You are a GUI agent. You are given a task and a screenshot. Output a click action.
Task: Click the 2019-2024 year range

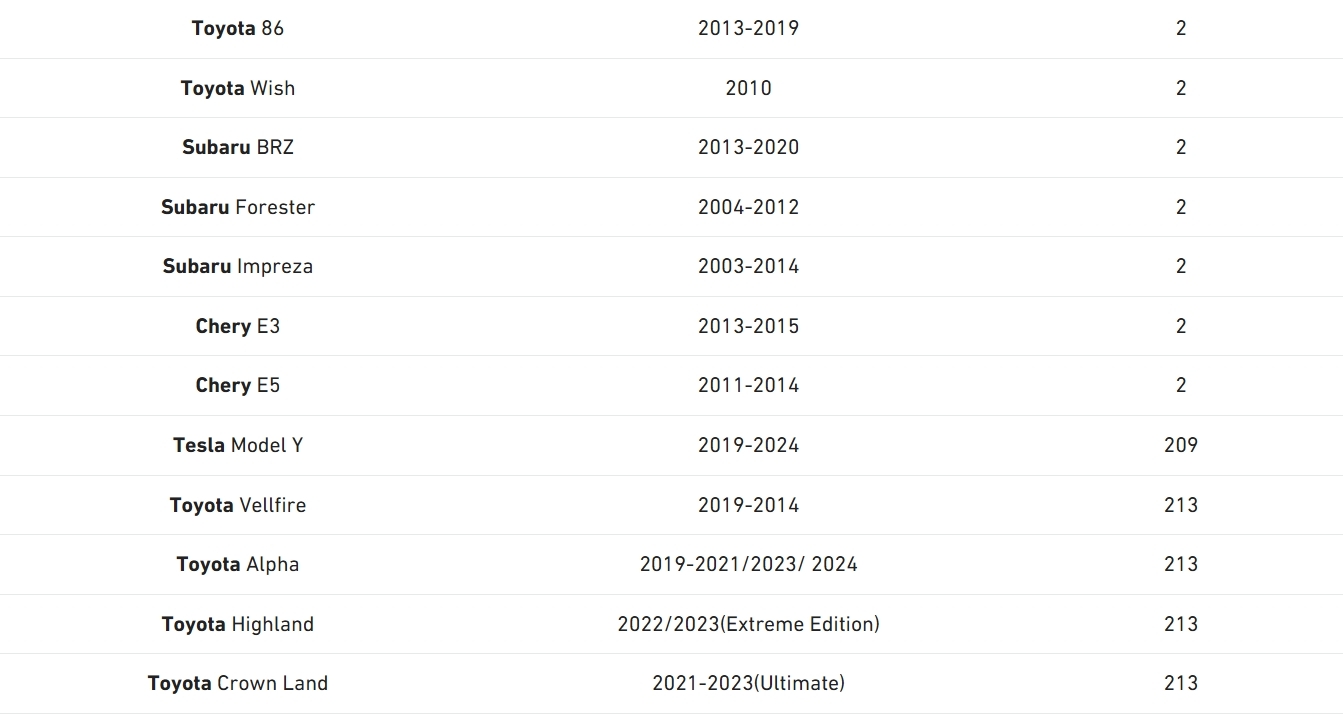(x=748, y=445)
